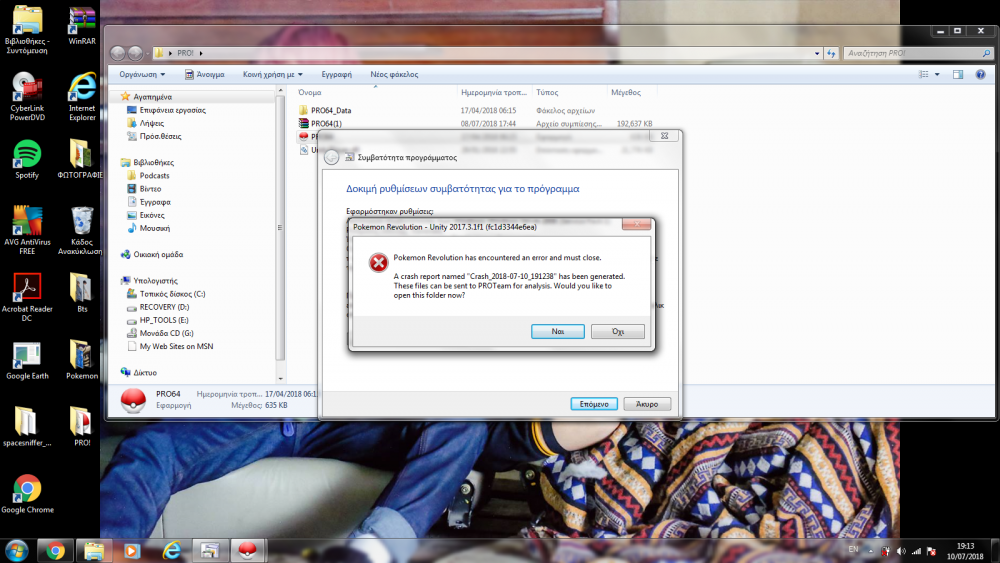The height and width of the screenshot is (563, 1000).
Task: Launch Acrobat Reader DC from the desktop
Action: tap(27, 296)
